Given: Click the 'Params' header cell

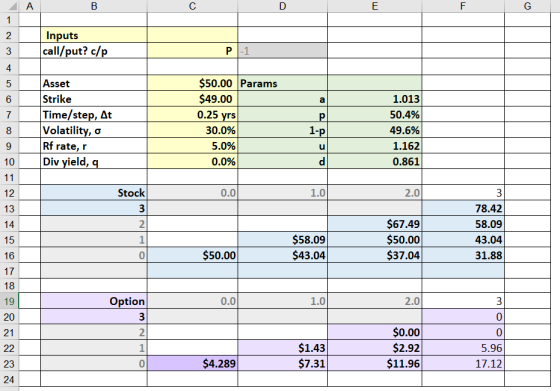Looking at the screenshot, I should pos(282,83).
